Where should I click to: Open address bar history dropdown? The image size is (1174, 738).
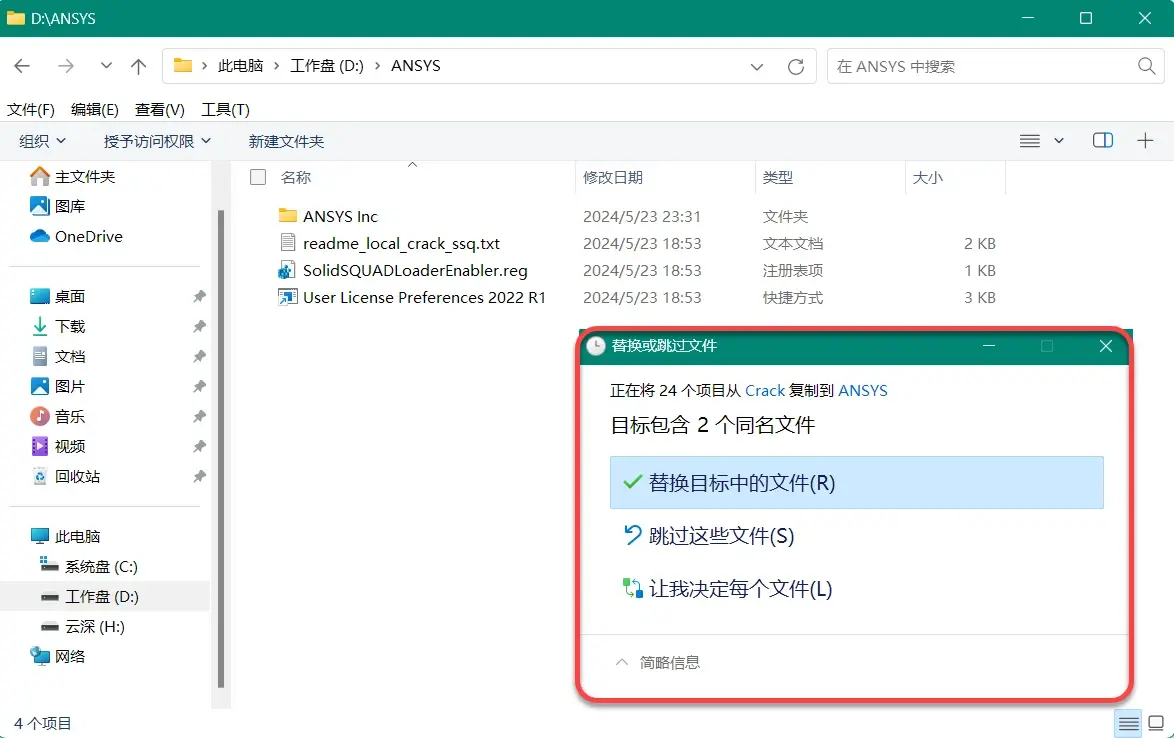[757, 67]
